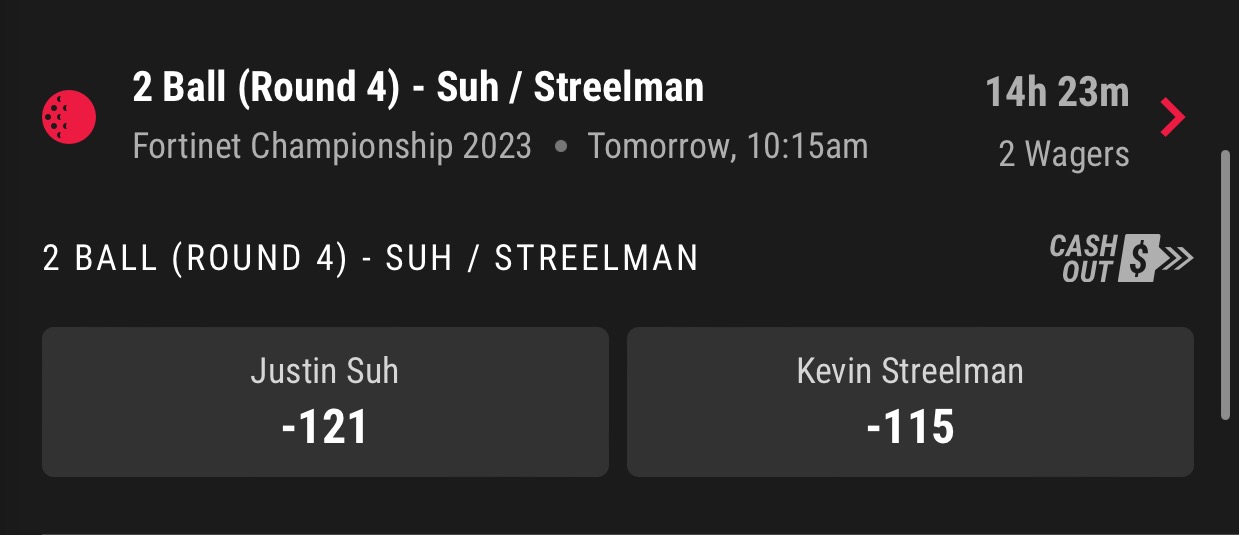Viewport: 1239px width, 535px height.
Task: Tap the Kevin Streelman player name
Action: pos(910,371)
